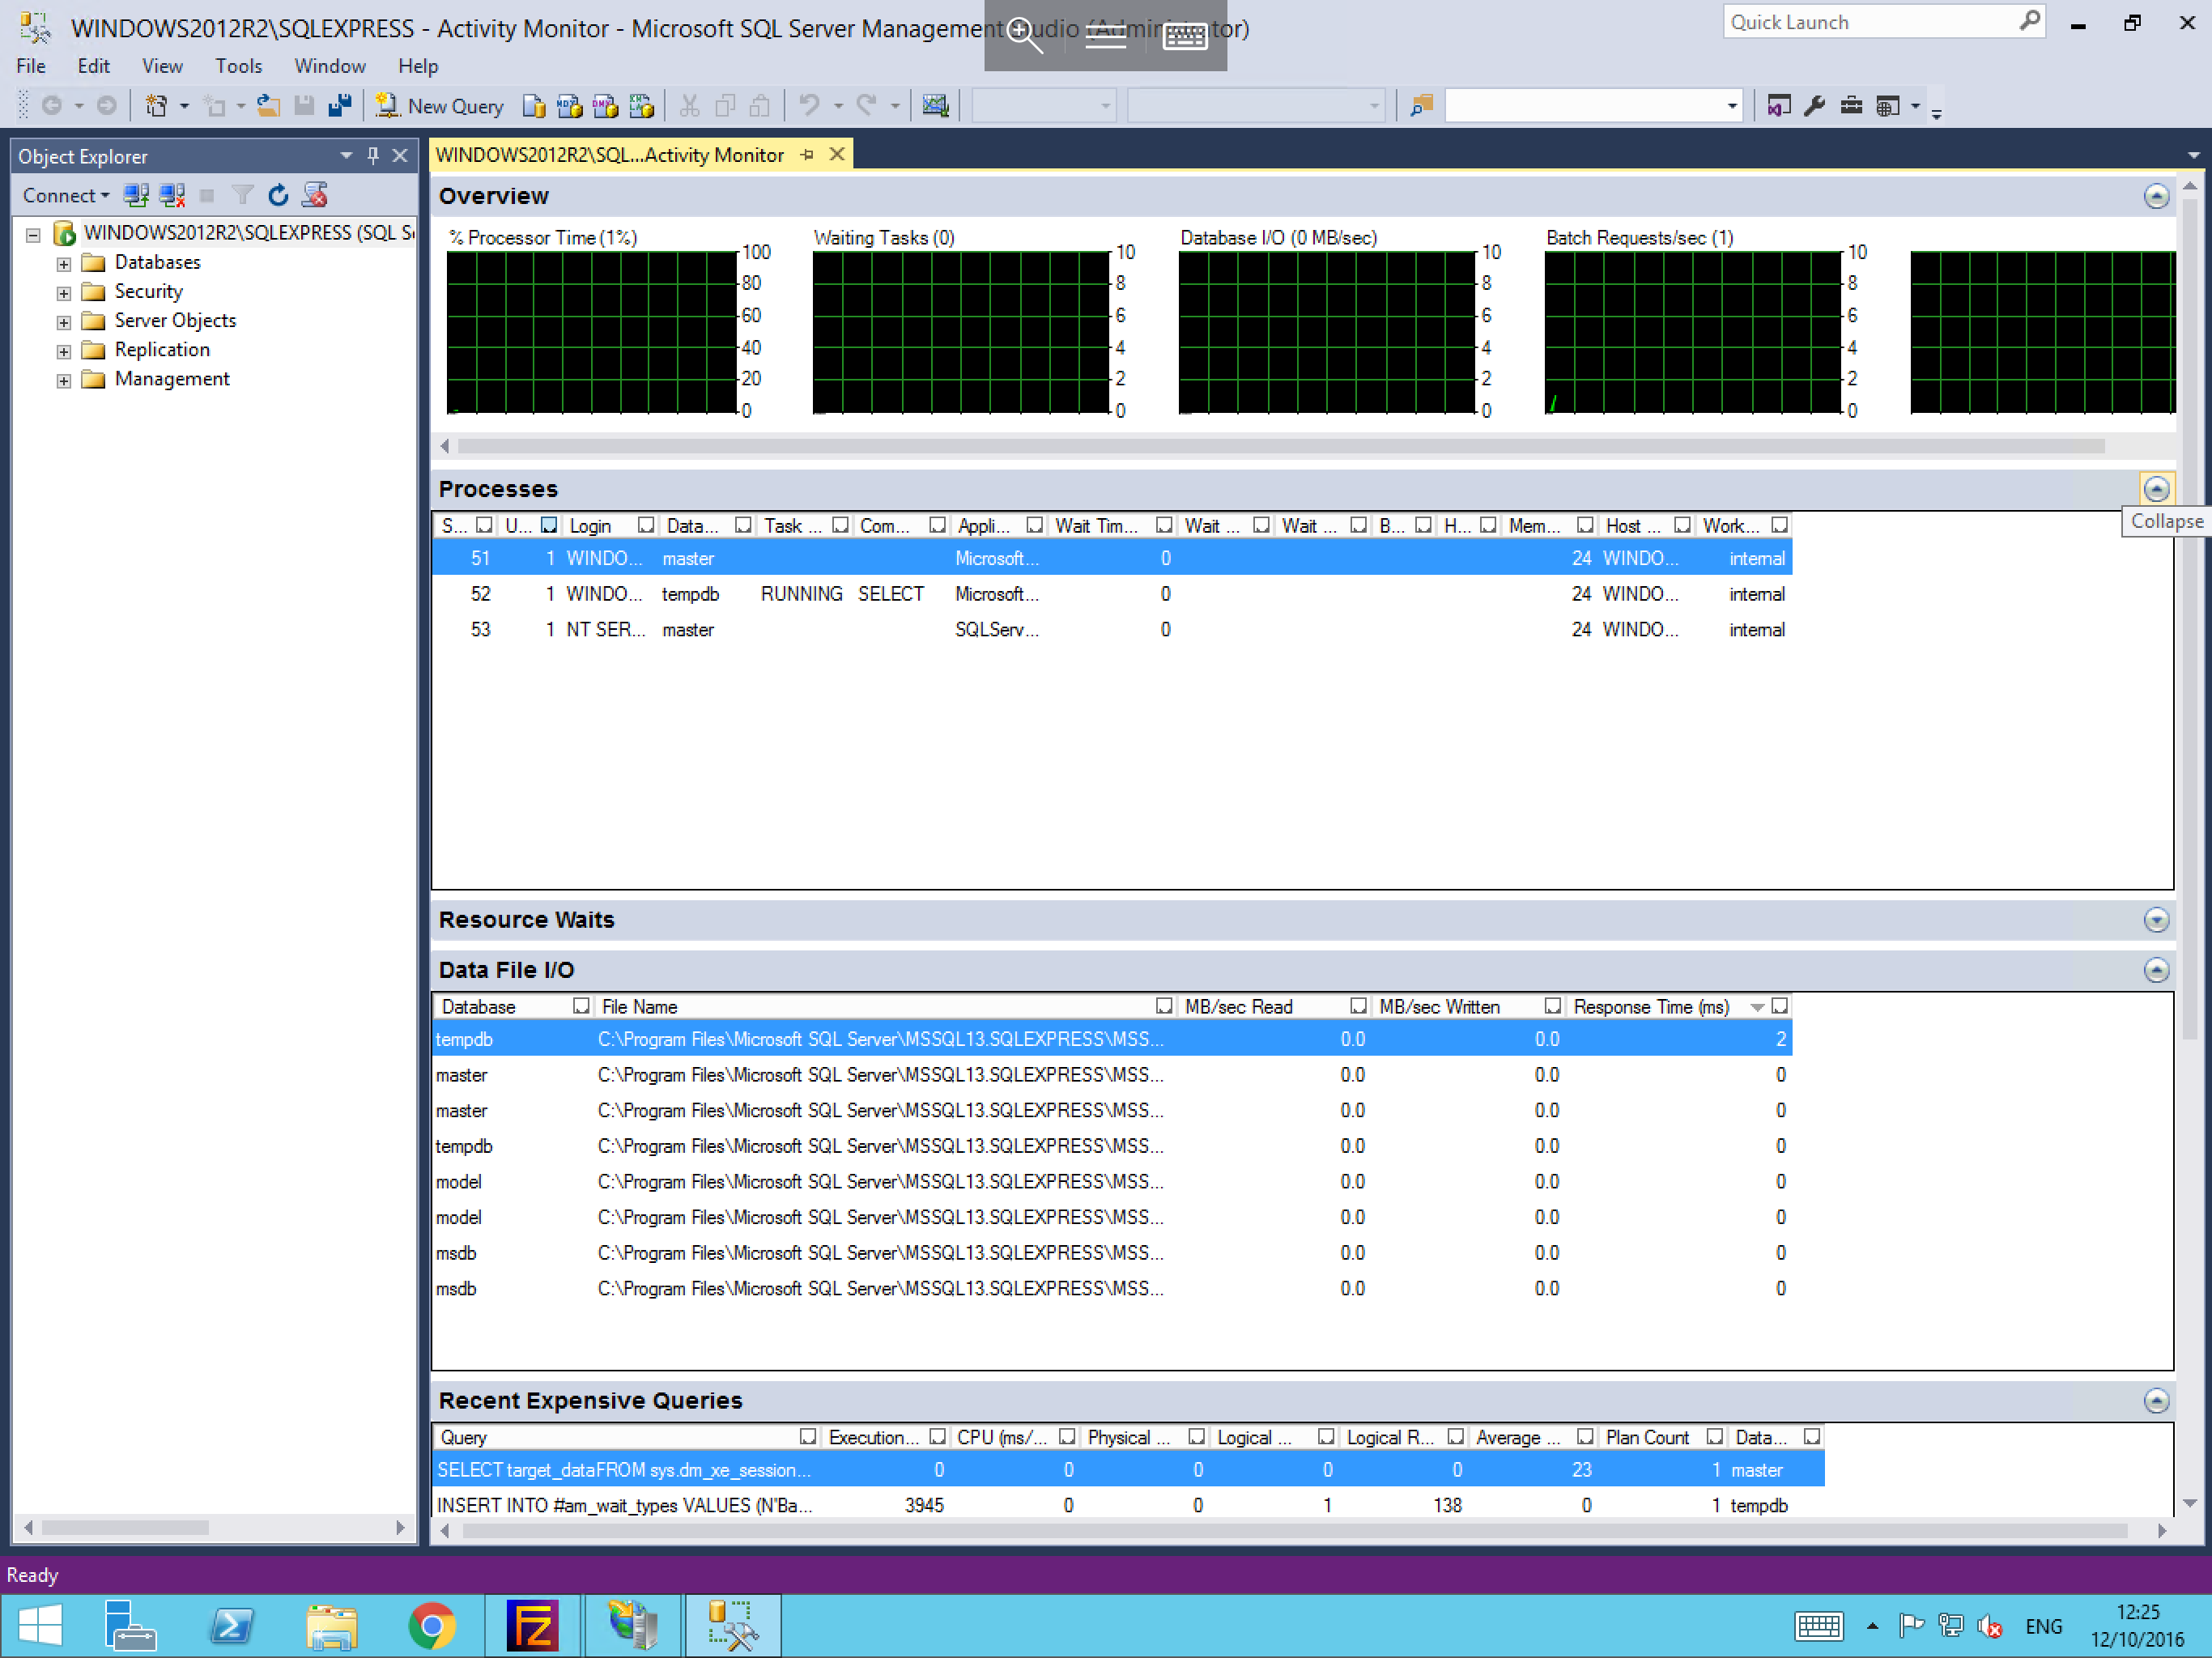The height and width of the screenshot is (1658, 2212).
Task: Click the Analysis Services DMX Query icon
Action: pos(606,106)
